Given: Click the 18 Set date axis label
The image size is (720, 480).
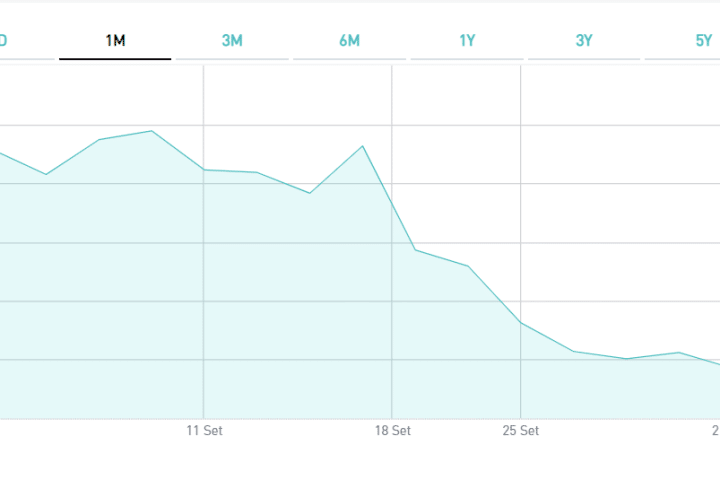Looking at the screenshot, I should tap(393, 431).
